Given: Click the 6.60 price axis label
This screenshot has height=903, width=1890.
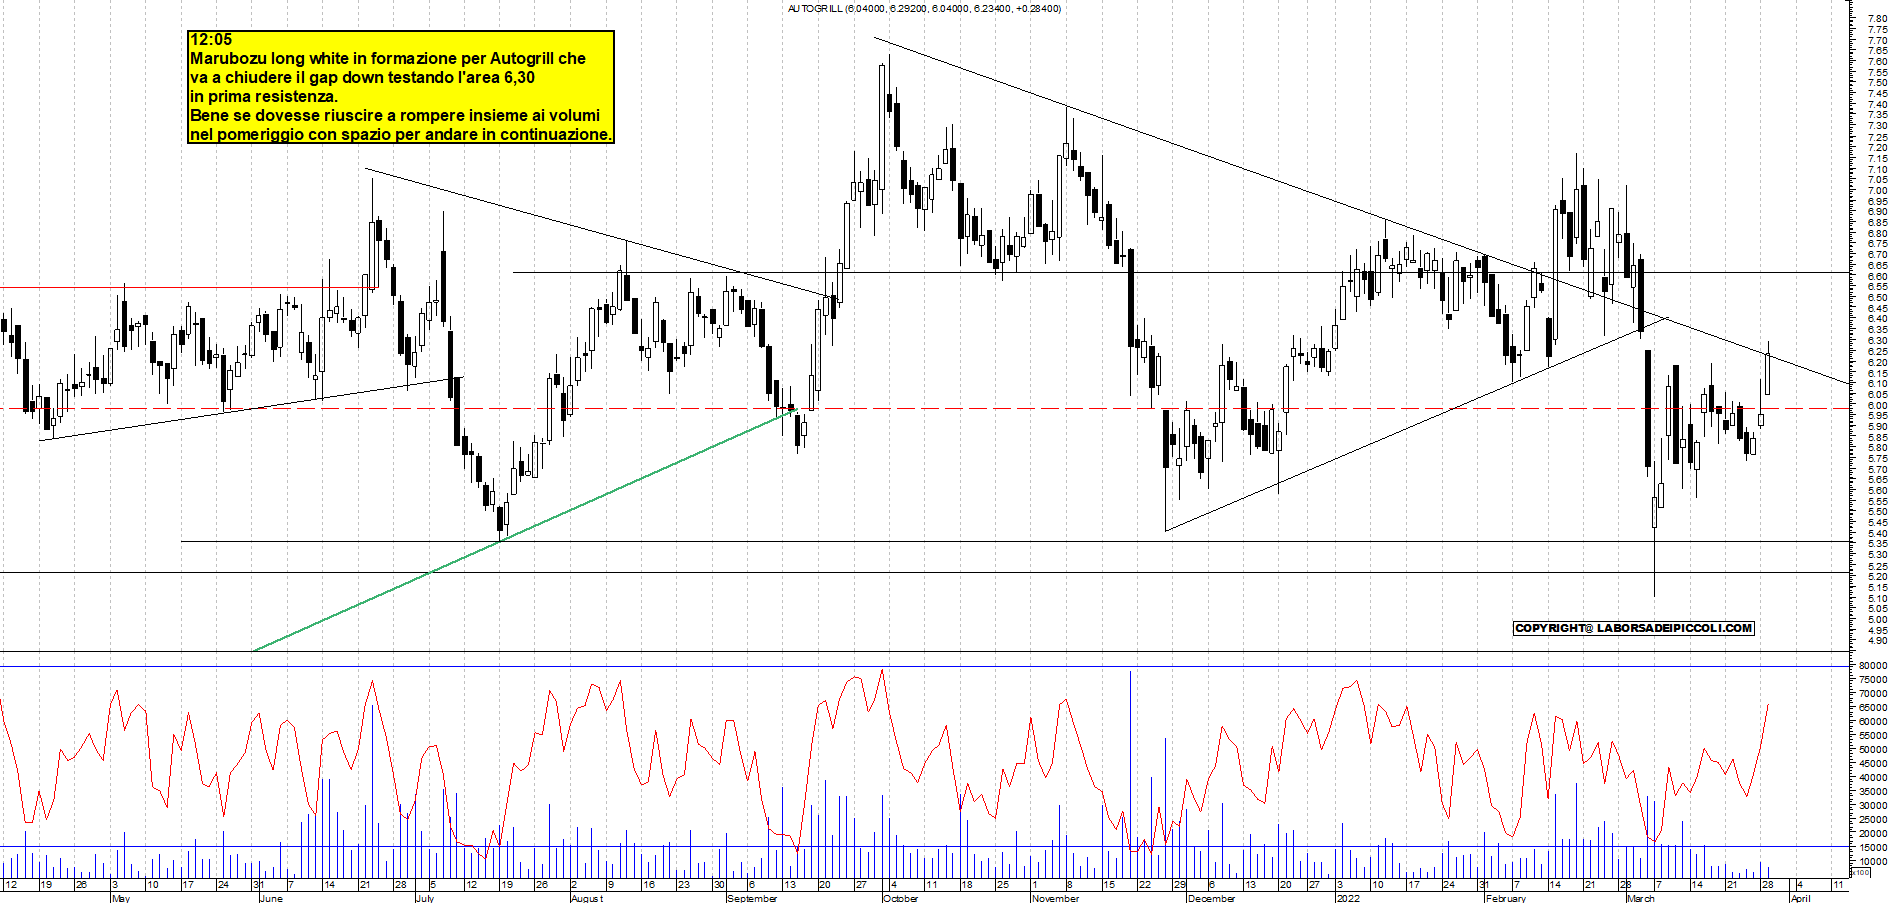Looking at the screenshot, I should 1877,276.
